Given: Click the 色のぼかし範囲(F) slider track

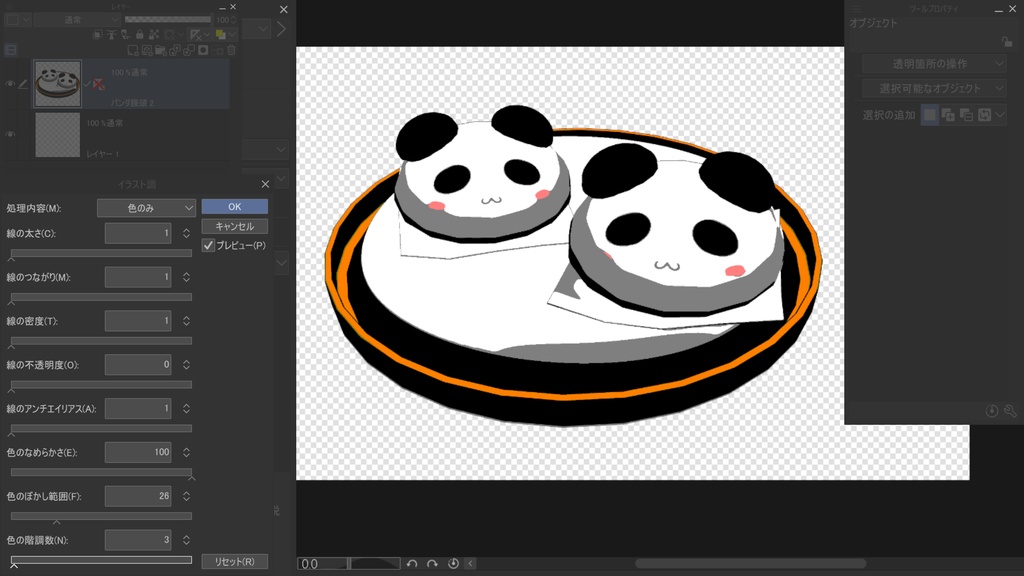Looking at the screenshot, I should click(101, 515).
